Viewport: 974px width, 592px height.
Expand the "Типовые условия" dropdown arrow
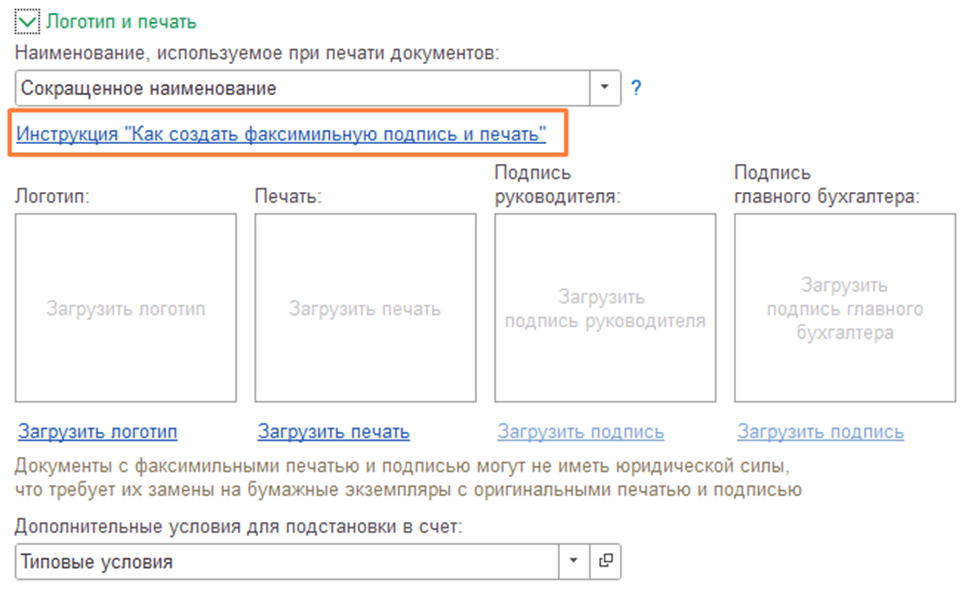[x=573, y=562]
